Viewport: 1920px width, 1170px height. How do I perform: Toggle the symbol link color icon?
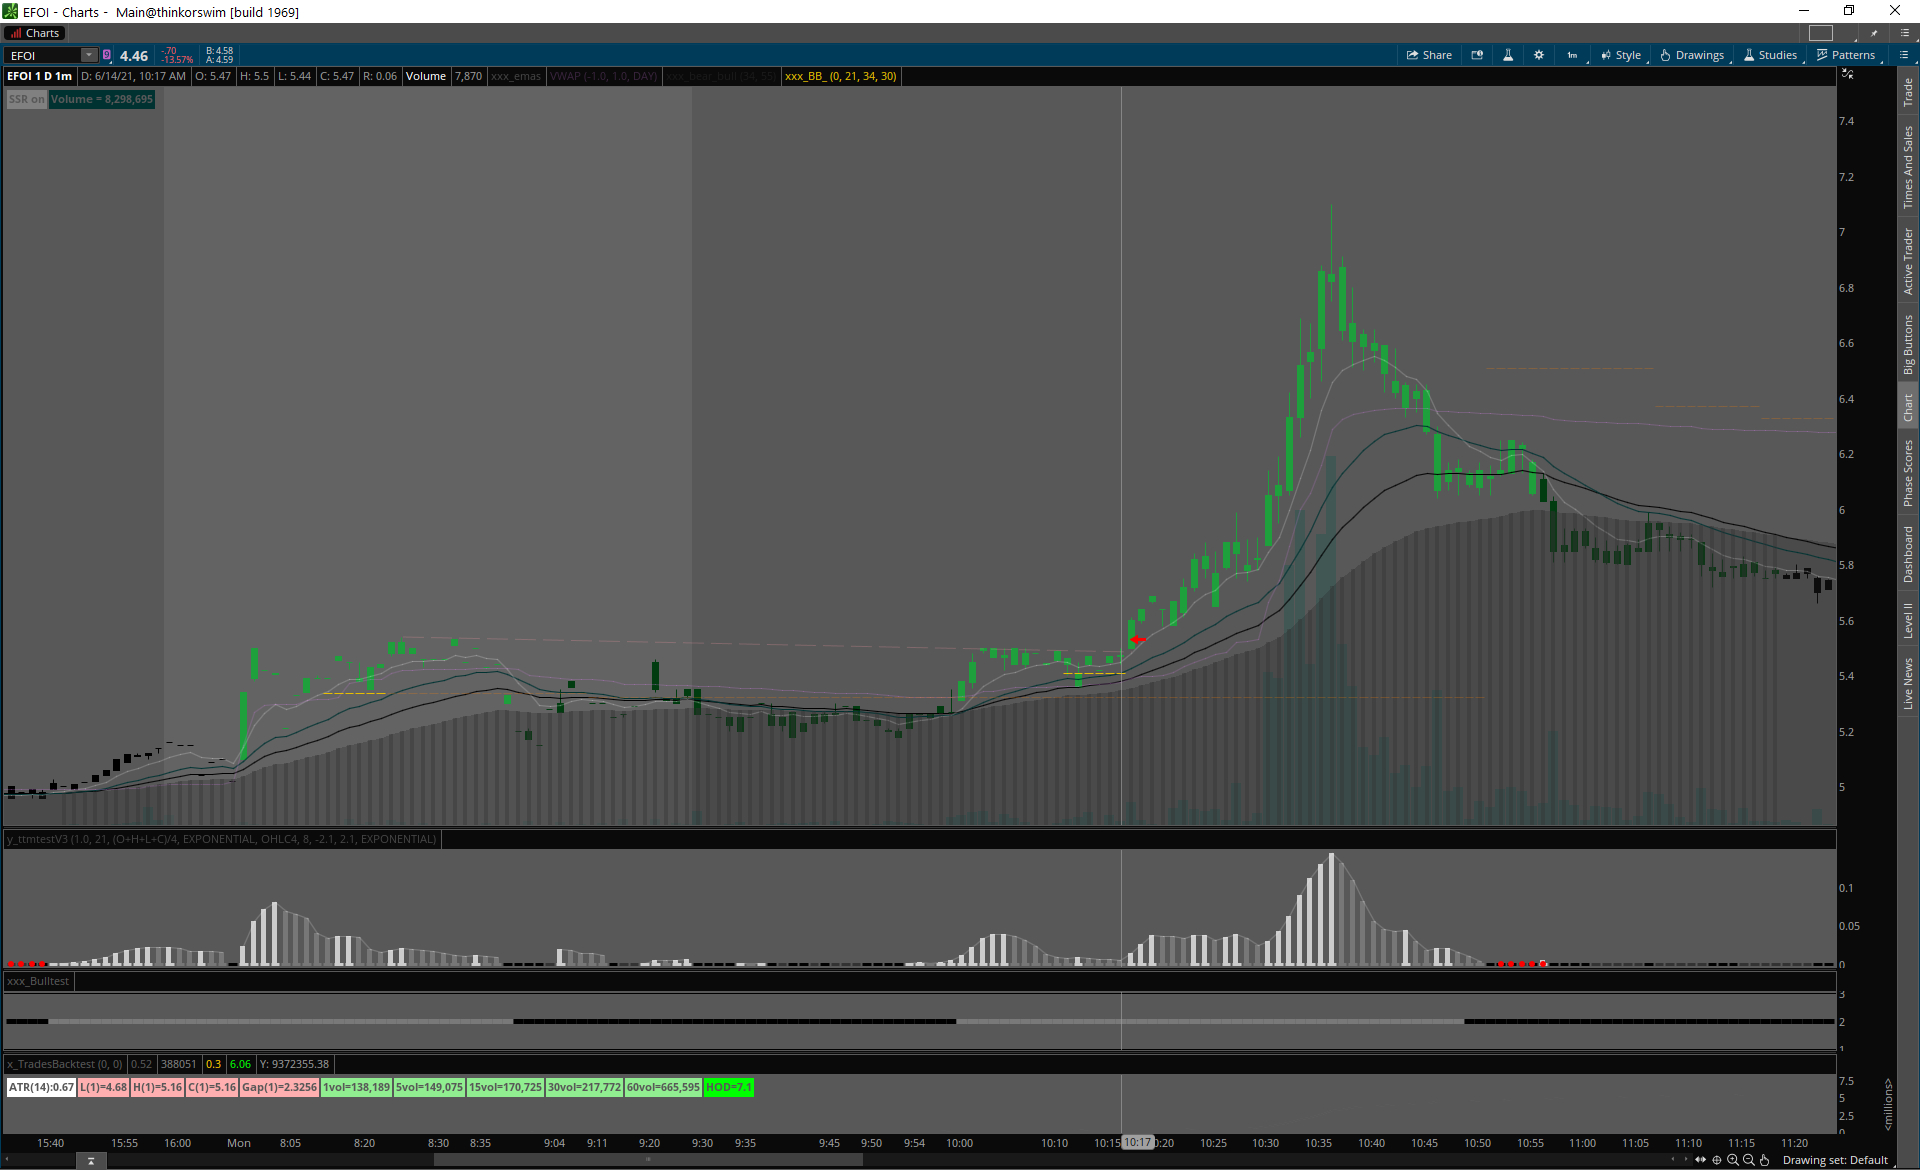click(107, 55)
